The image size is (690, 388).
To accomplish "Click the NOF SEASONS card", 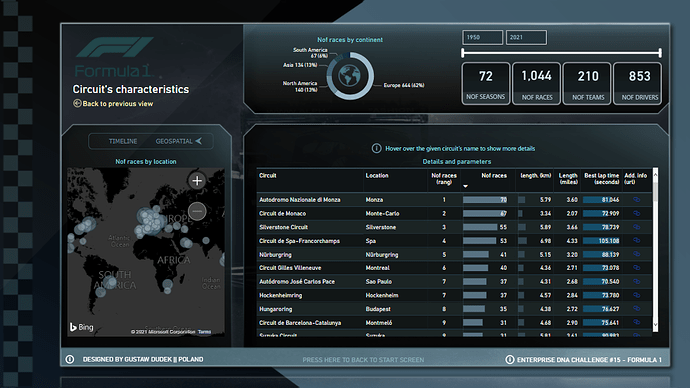I will 486,84.
